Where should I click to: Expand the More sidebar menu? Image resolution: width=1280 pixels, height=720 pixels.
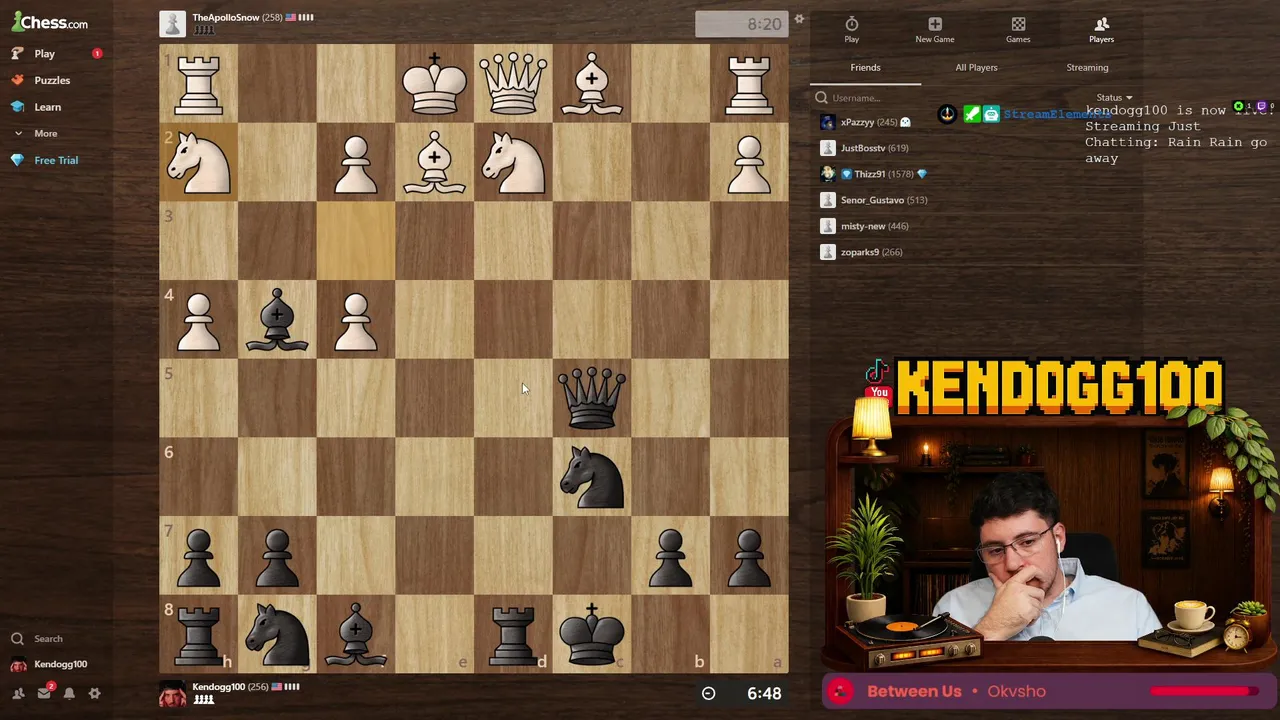tap(45, 133)
